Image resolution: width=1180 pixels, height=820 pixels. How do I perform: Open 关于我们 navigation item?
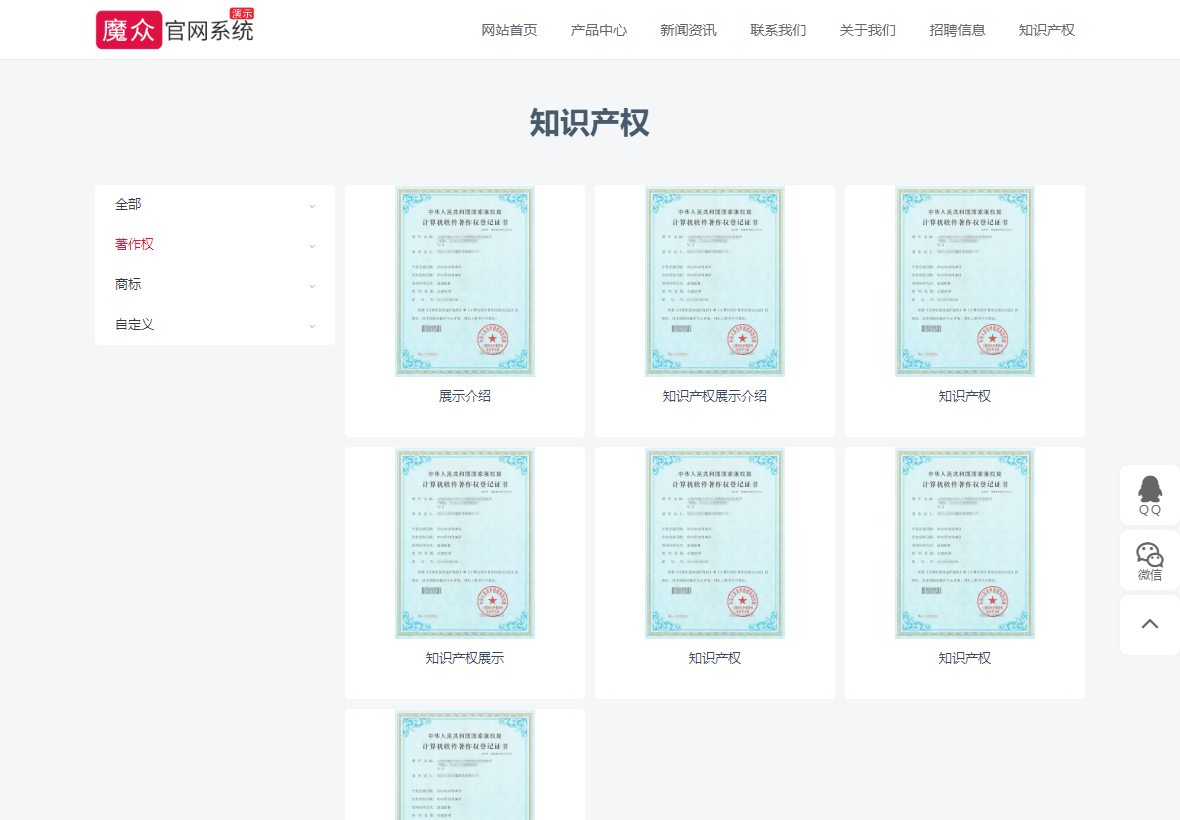pos(868,30)
